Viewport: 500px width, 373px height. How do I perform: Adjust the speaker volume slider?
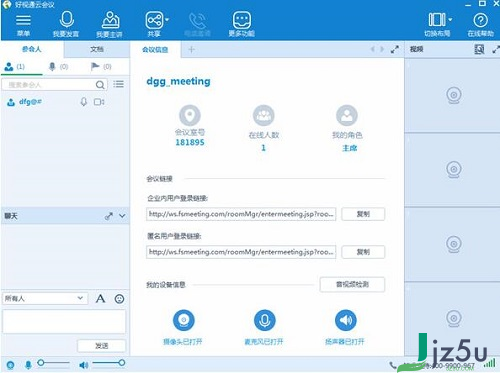tap(109, 363)
